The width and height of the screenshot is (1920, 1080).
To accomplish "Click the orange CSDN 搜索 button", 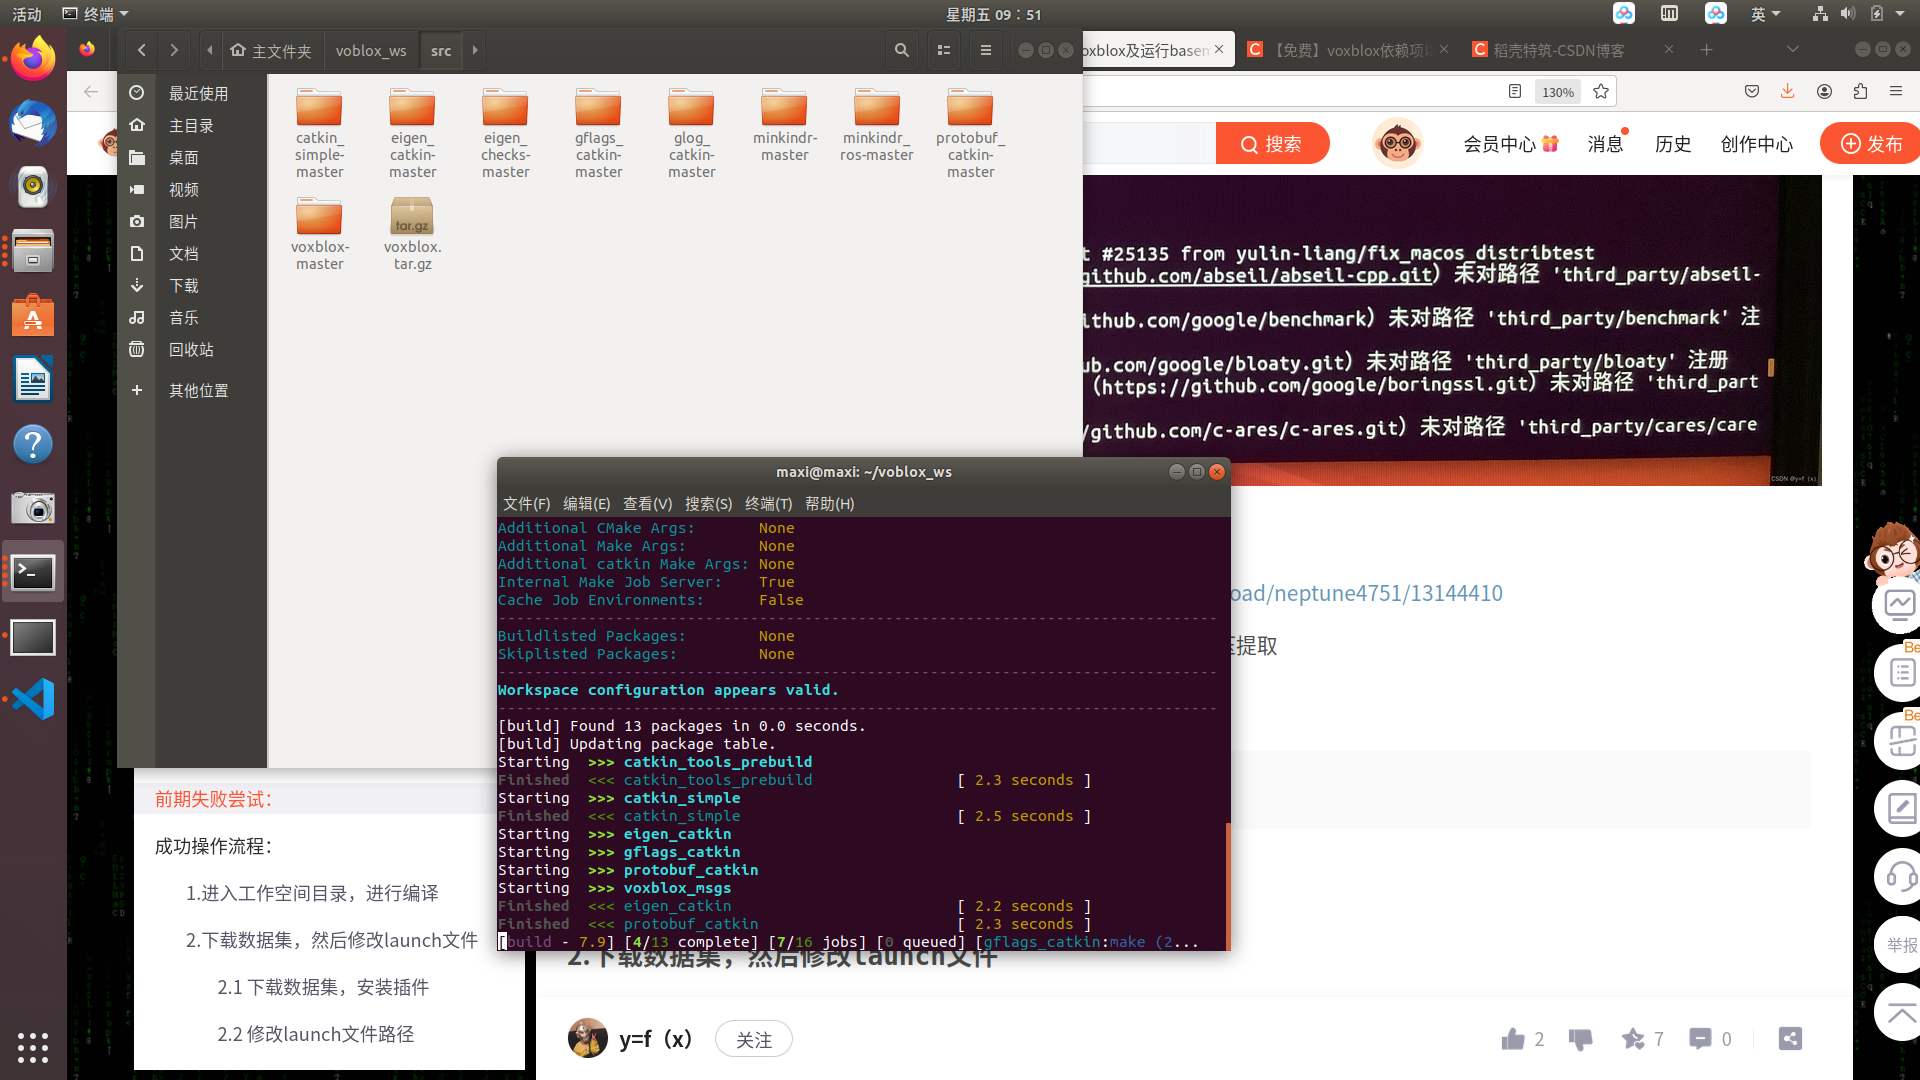I will 1272,143.
